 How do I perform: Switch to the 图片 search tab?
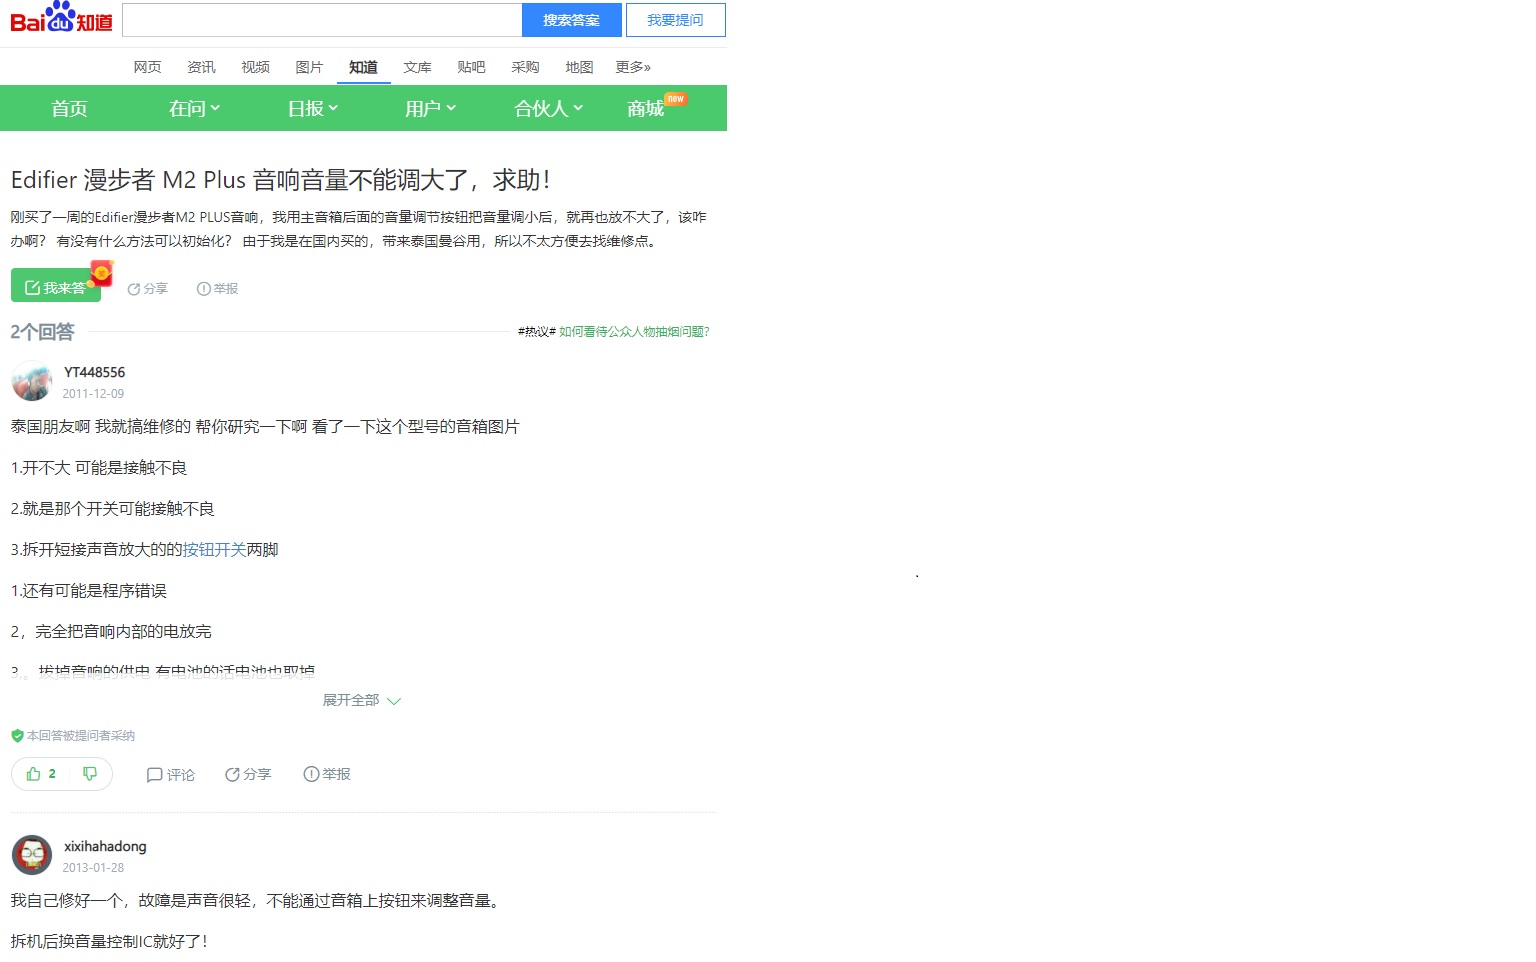click(x=310, y=67)
